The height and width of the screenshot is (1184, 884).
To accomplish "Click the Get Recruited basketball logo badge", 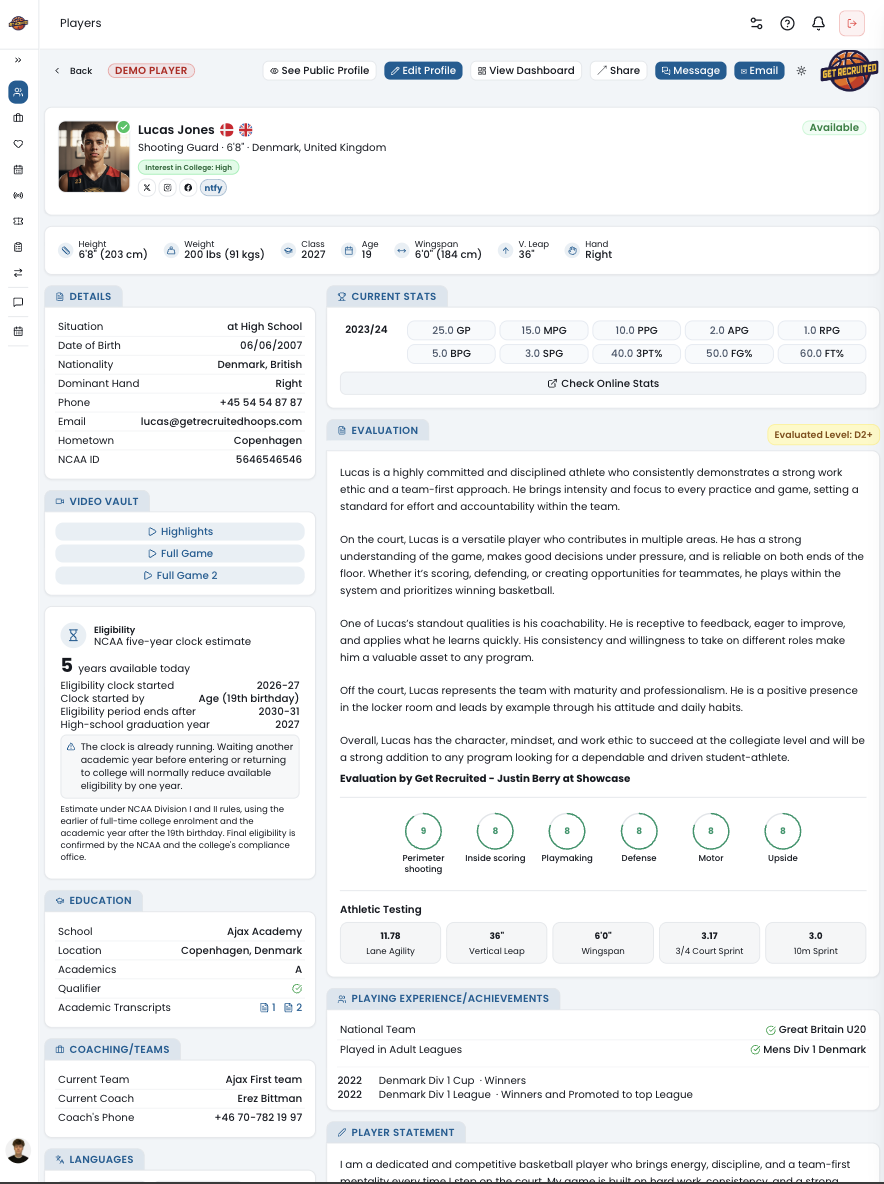I will pyautogui.click(x=849, y=71).
